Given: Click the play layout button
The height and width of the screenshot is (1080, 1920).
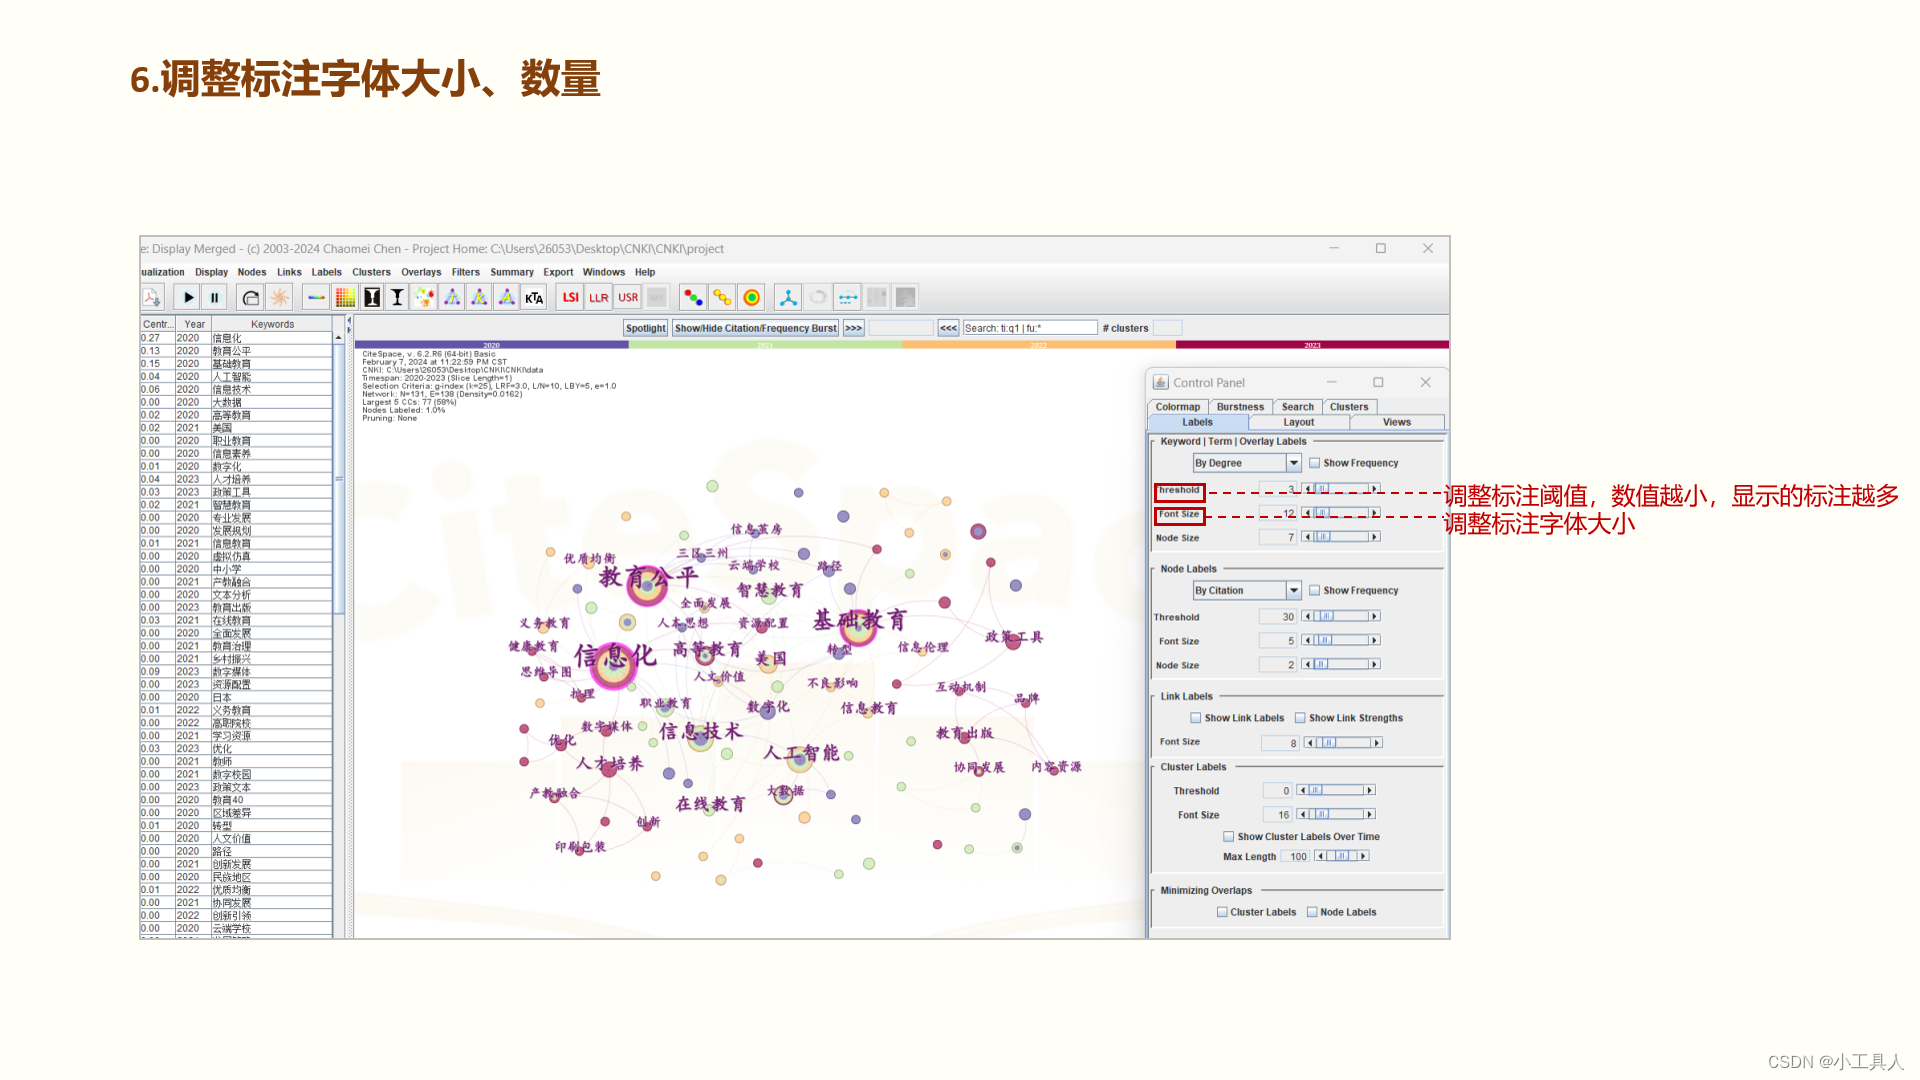Looking at the screenshot, I should (x=188, y=297).
